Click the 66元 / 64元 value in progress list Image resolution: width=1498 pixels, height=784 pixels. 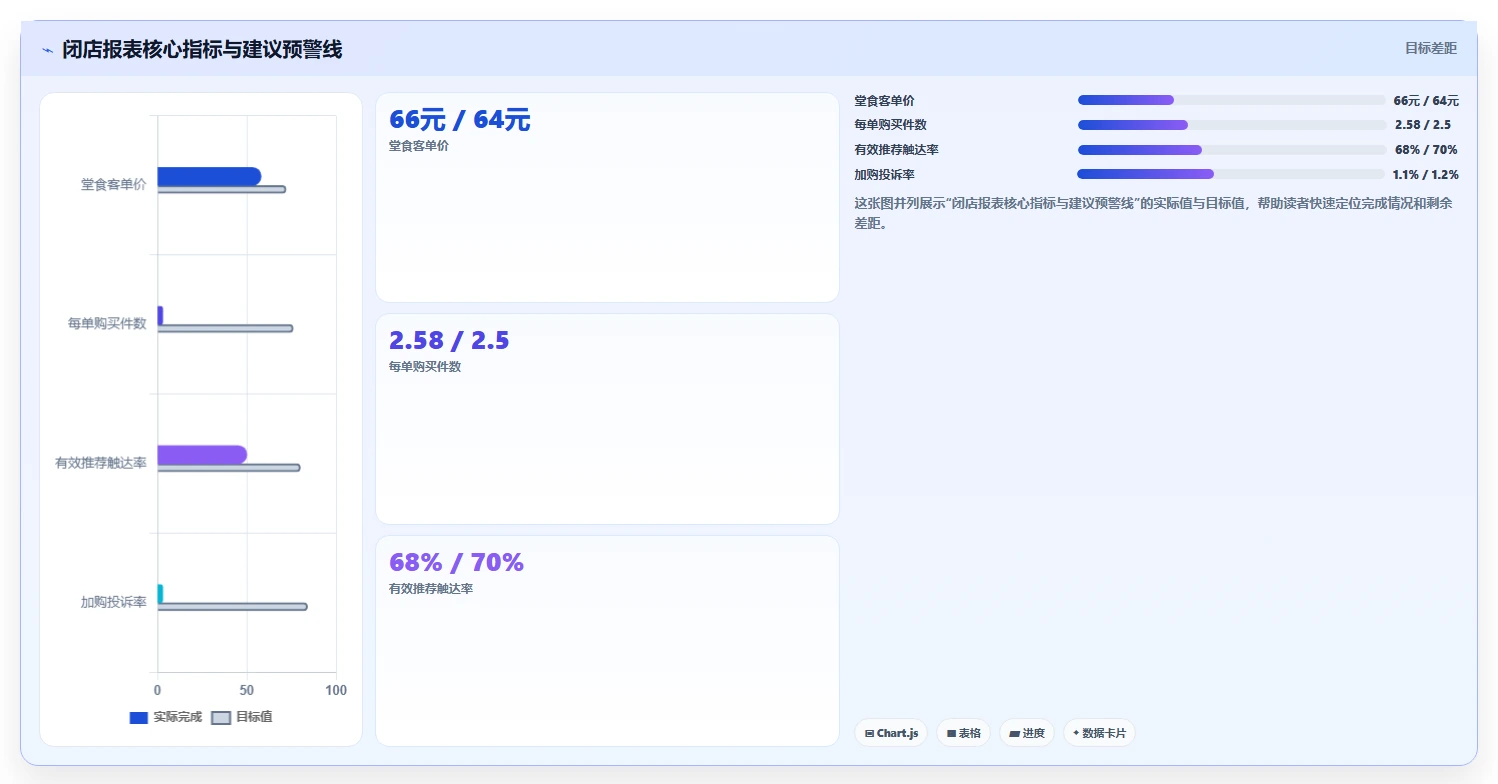[x=1426, y=100]
